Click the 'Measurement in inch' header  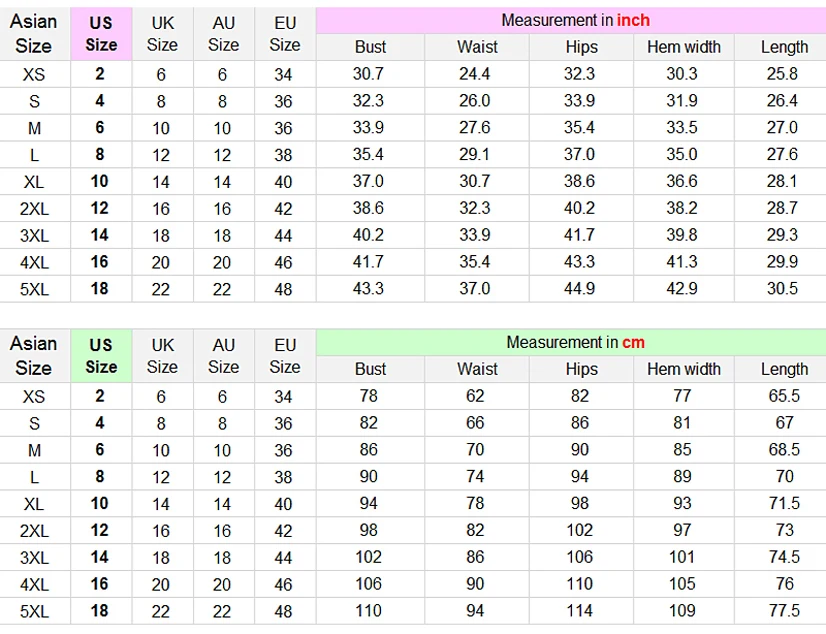(574, 20)
